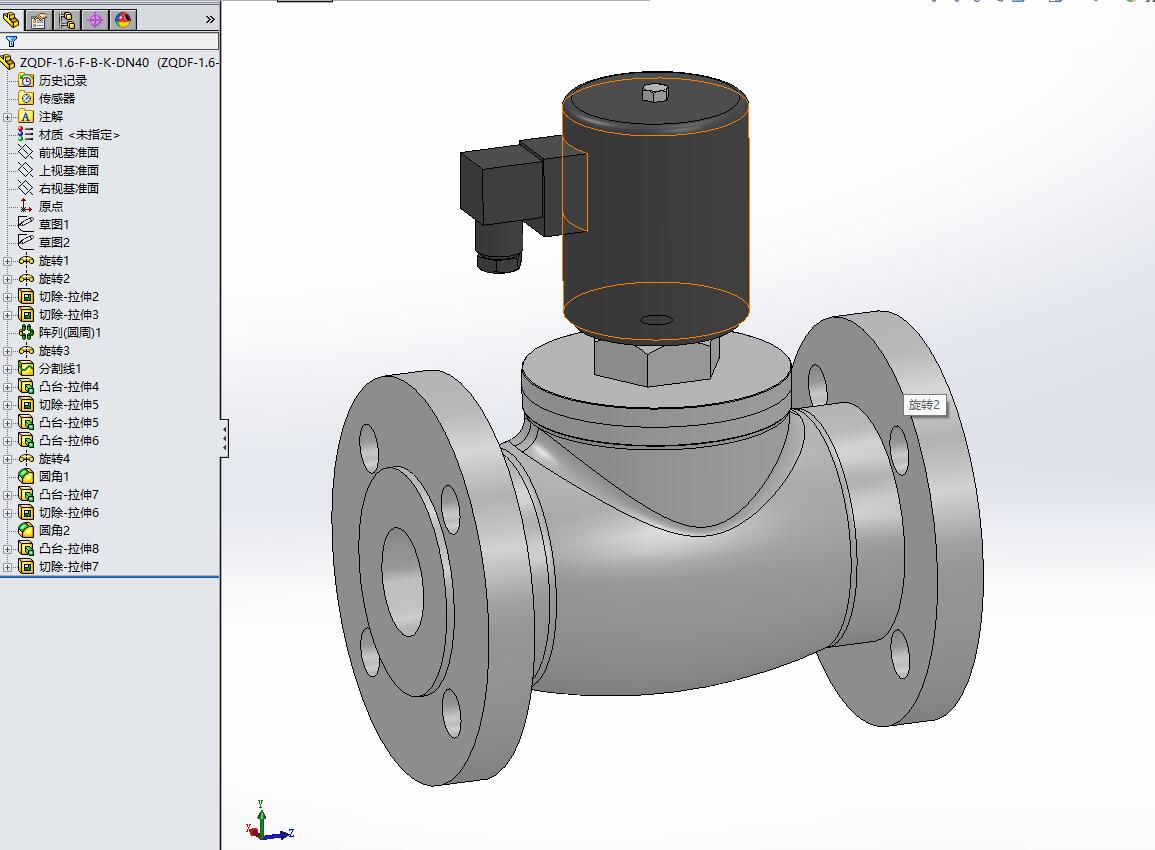Open the DimXpertManager tab

tap(95, 20)
